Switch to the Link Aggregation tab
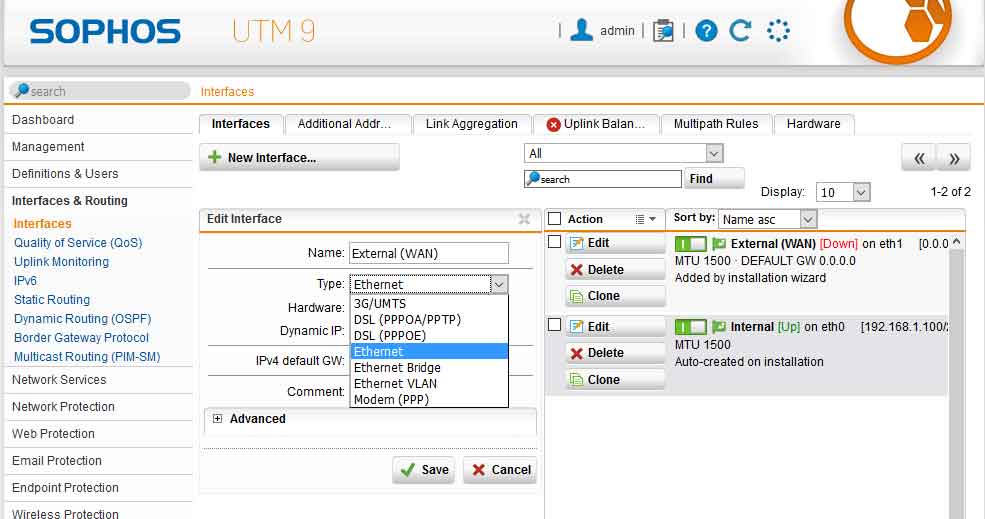The width and height of the screenshot is (985, 519). [x=472, y=124]
